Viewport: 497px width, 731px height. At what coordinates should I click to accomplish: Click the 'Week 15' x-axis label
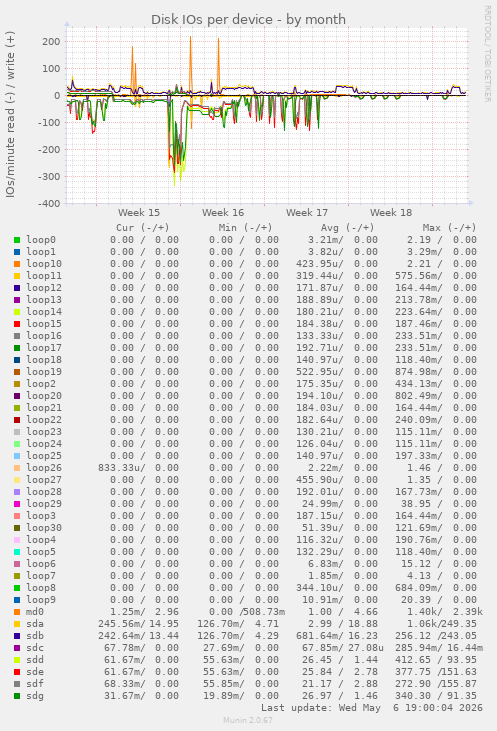pyautogui.click(x=139, y=213)
